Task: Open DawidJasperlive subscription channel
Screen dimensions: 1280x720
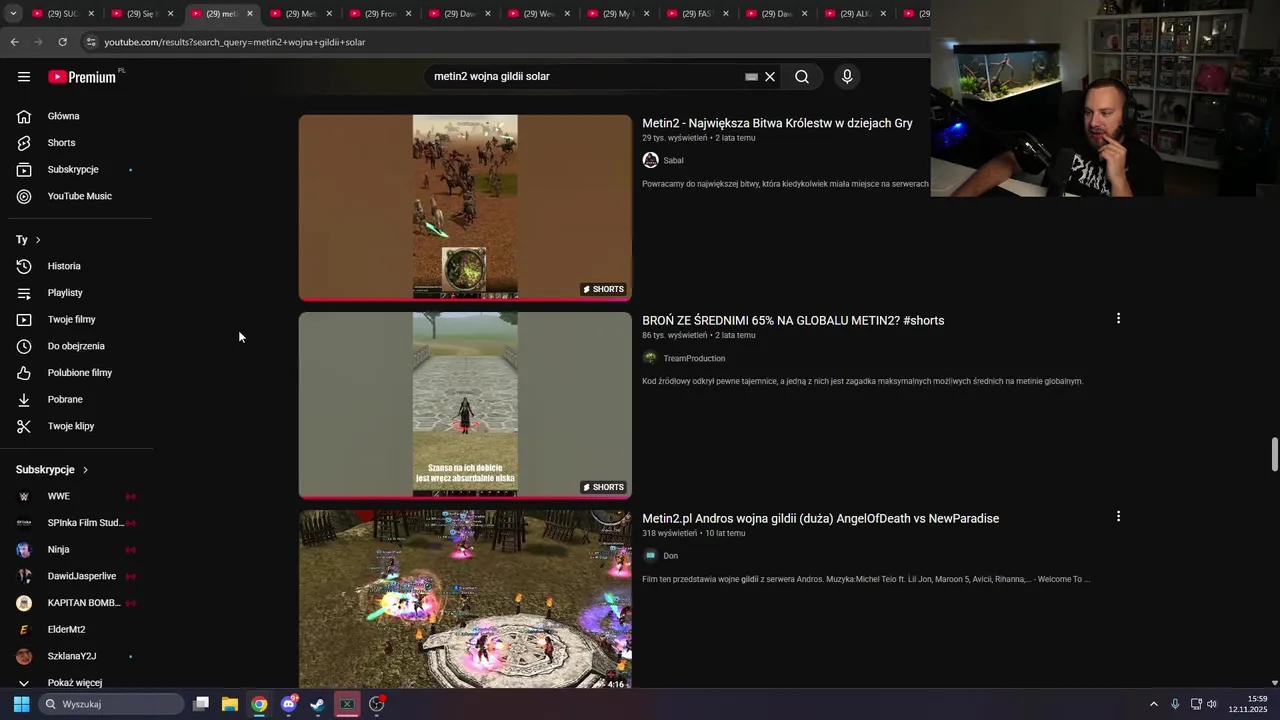Action: coord(80,576)
